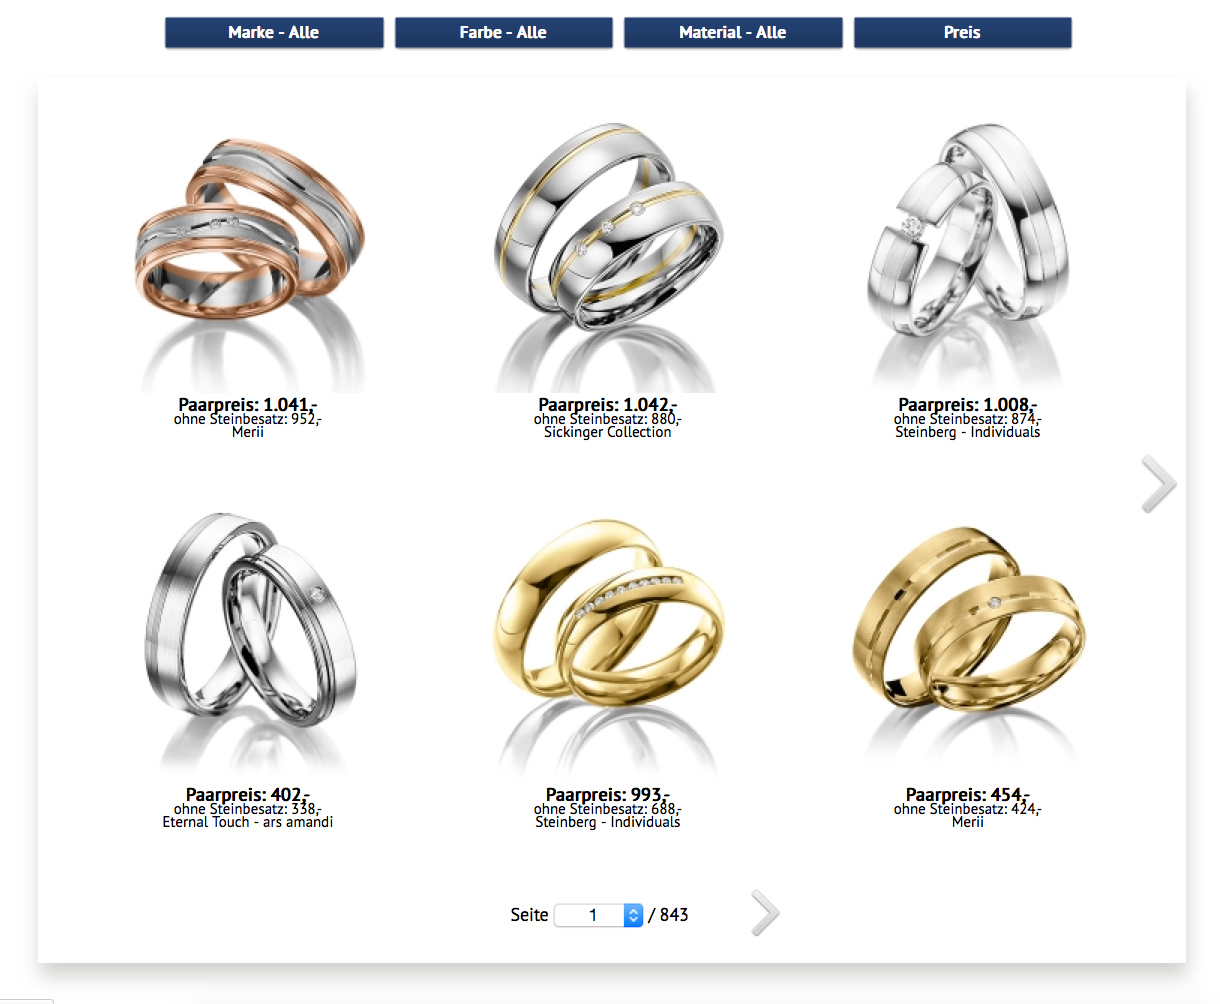The height and width of the screenshot is (1004, 1220).
Task: View the Eternal Touch ars amandi rings
Action: coord(248,645)
